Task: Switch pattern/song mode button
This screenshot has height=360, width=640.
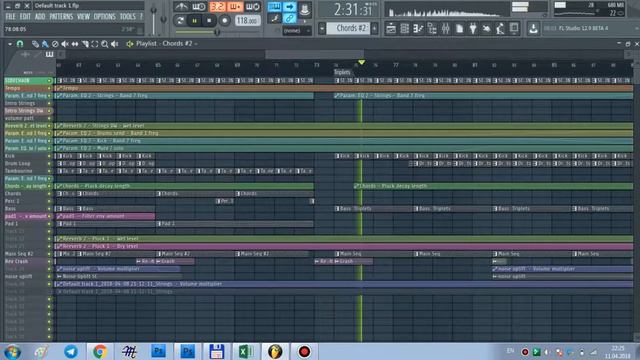Action: click(180, 20)
